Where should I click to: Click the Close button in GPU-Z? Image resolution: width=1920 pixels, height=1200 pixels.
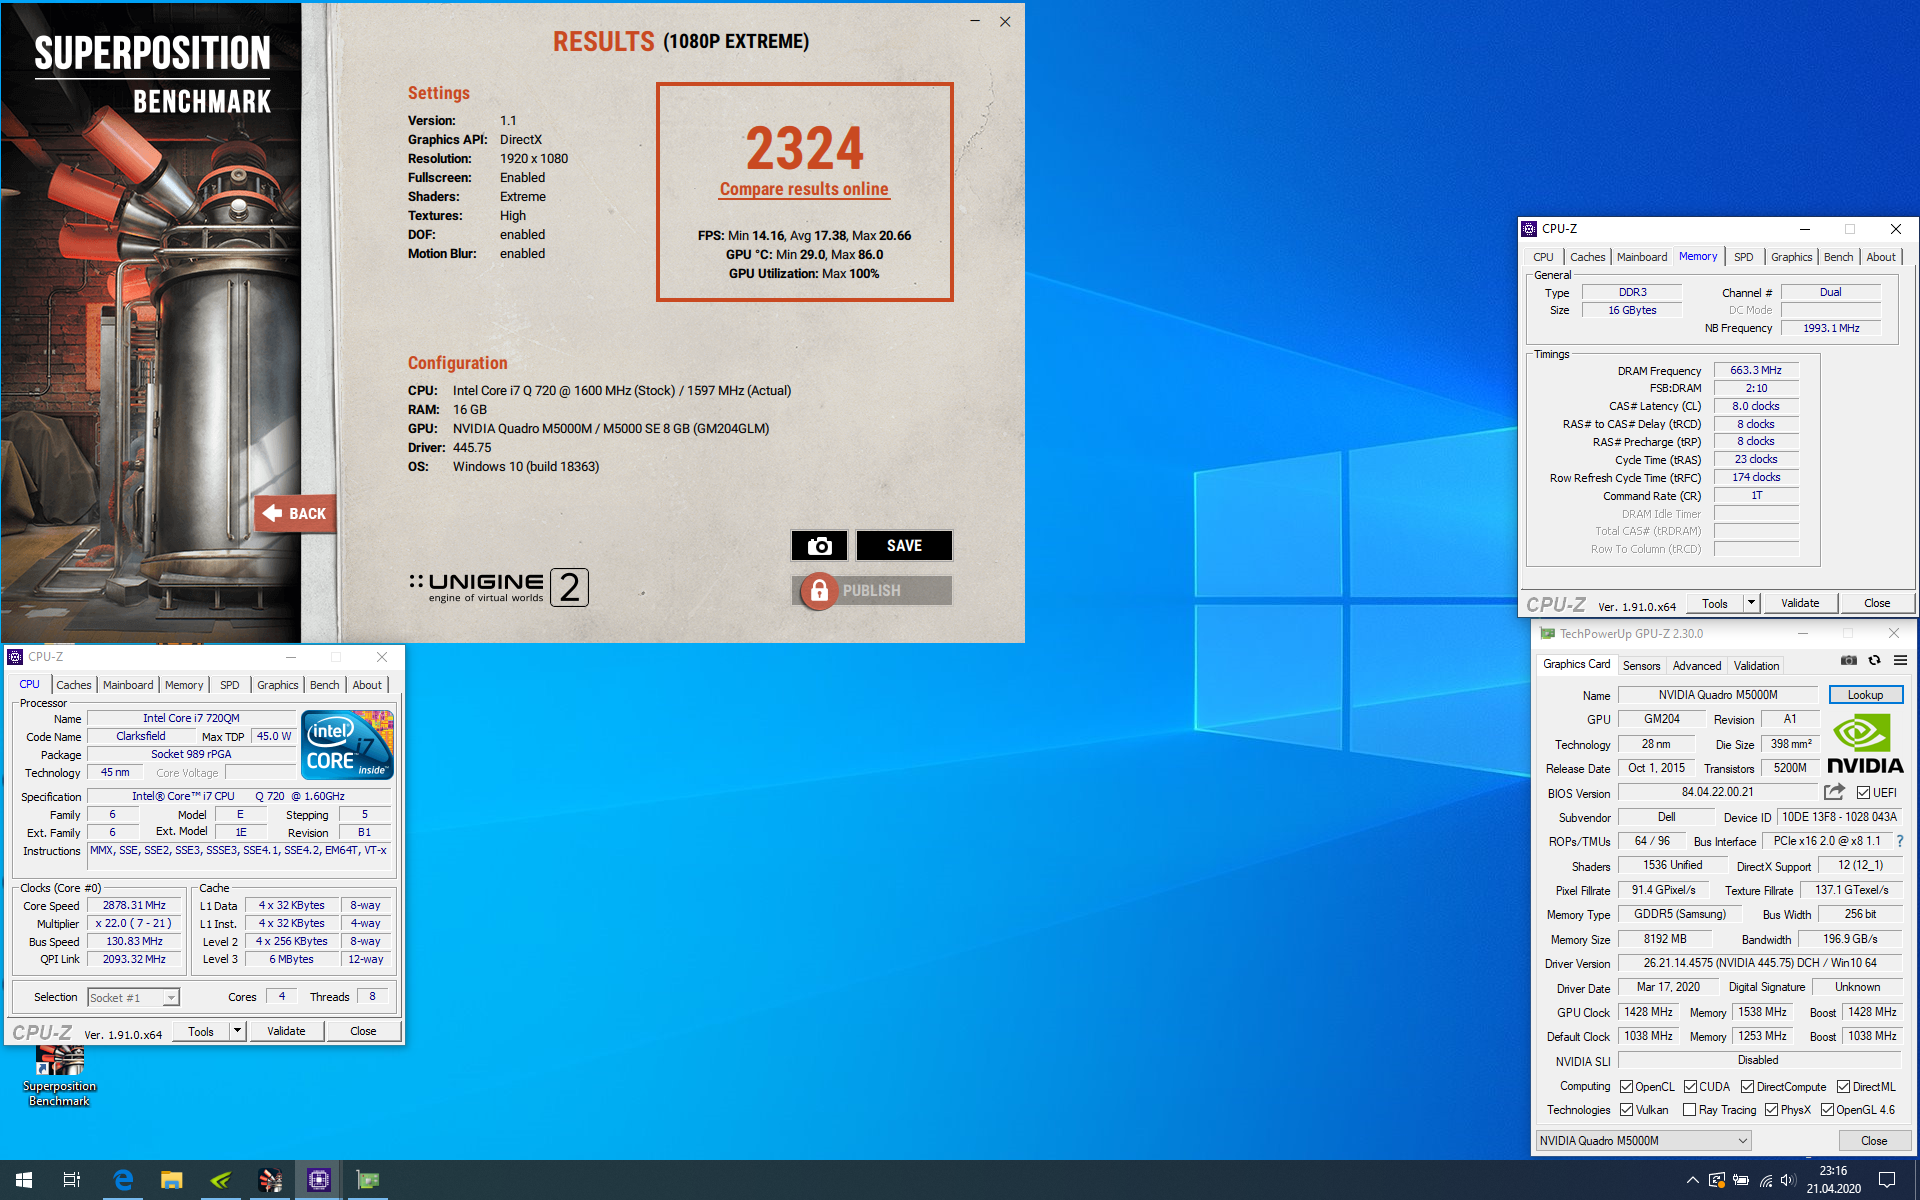coord(1874,1141)
